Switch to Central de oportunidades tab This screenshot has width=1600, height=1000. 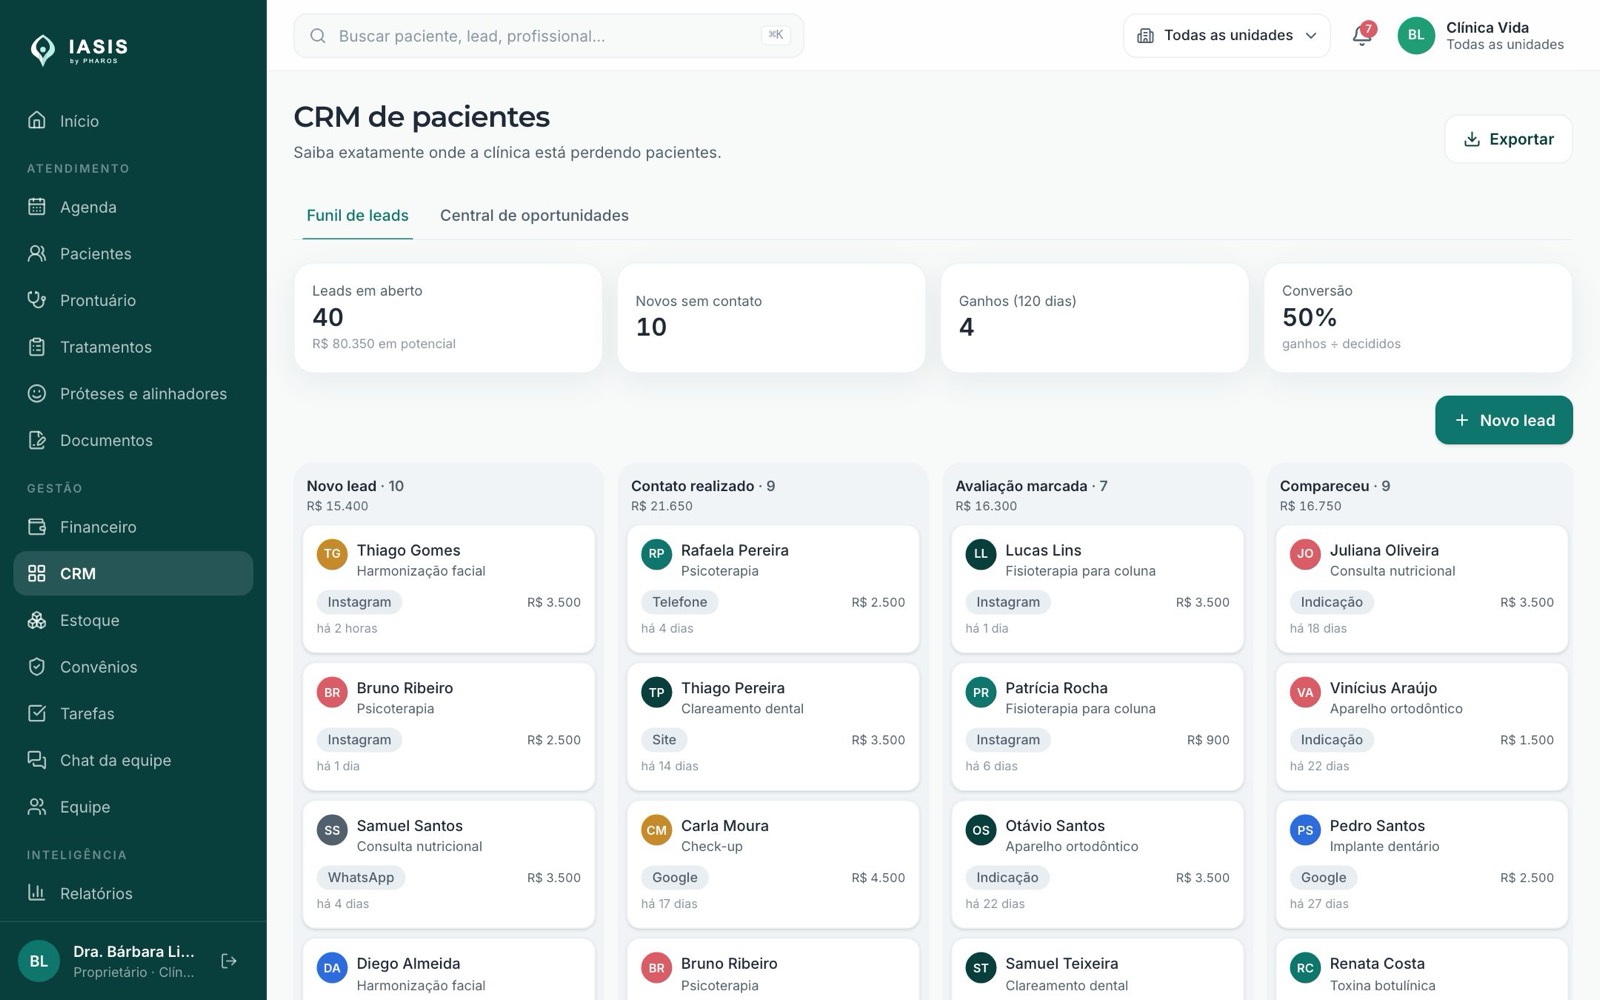point(534,215)
